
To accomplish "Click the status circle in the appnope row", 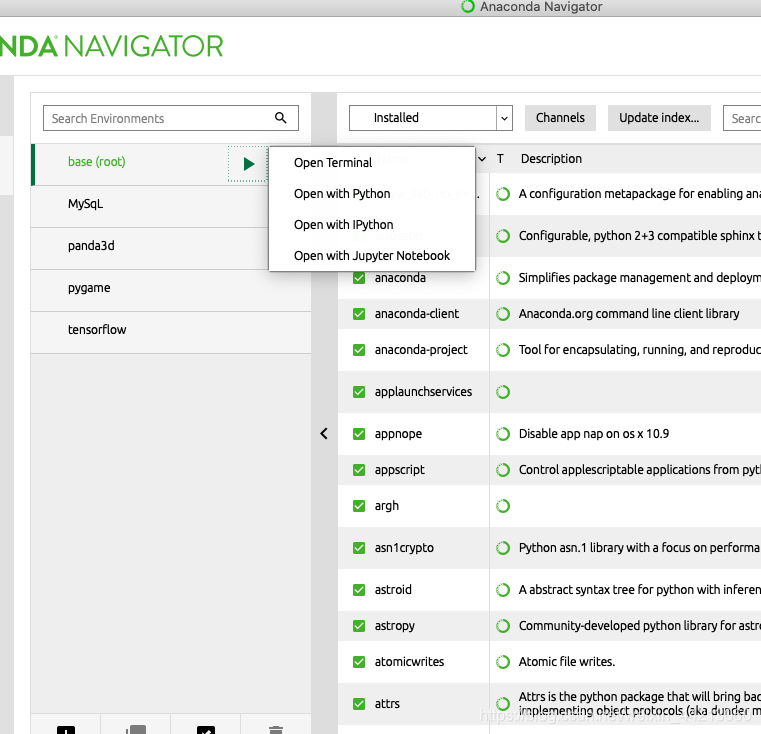I will click(503, 434).
